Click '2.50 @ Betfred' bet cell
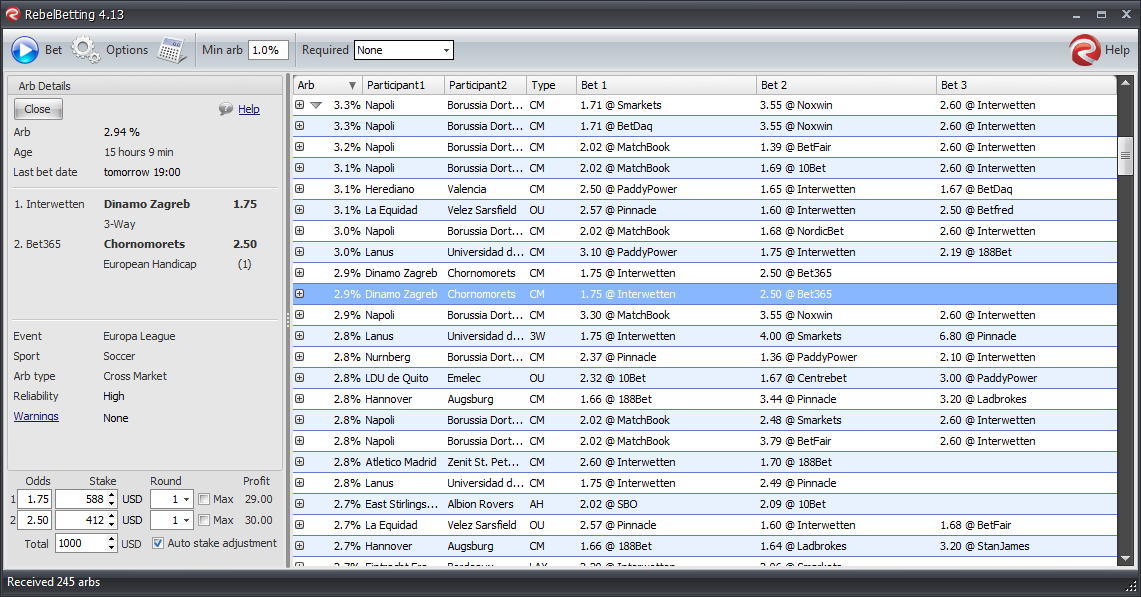Image resolution: width=1141 pixels, height=597 pixels. click(x=977, y=210)
